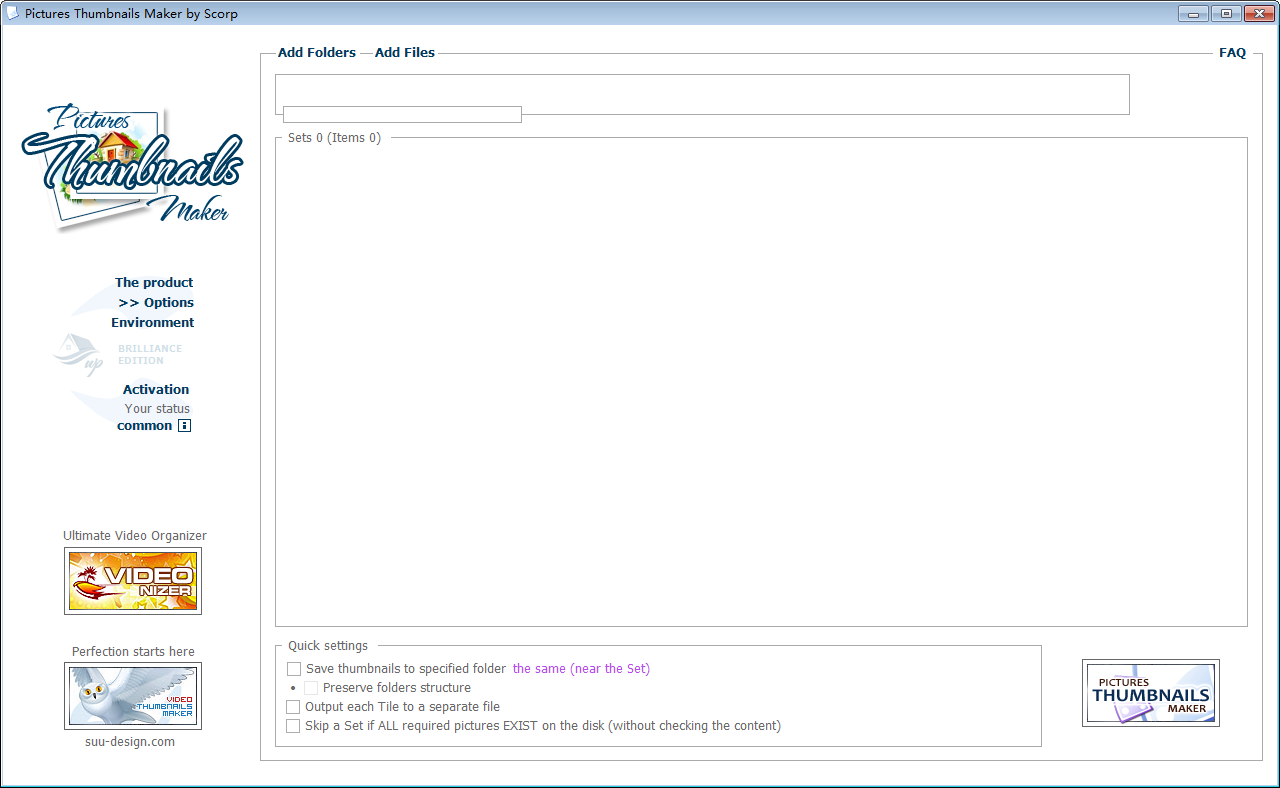Viewport: 1280px width, 788px height.
Task: Open the Environment menu item
Action: tap(153, 323)
